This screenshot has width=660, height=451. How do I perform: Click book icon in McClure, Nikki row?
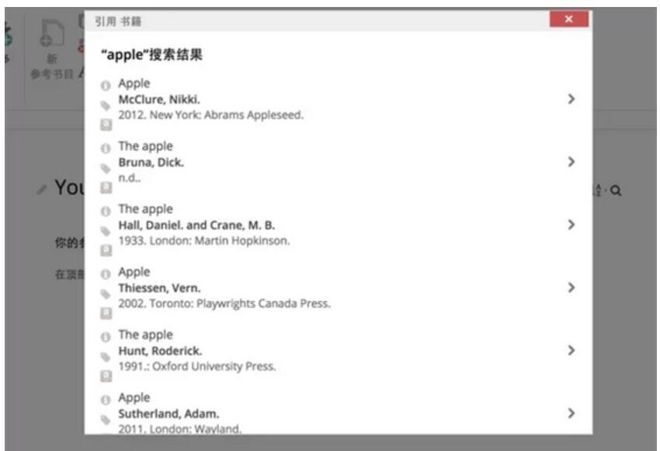pyautogui.click(x=106, y=125)
